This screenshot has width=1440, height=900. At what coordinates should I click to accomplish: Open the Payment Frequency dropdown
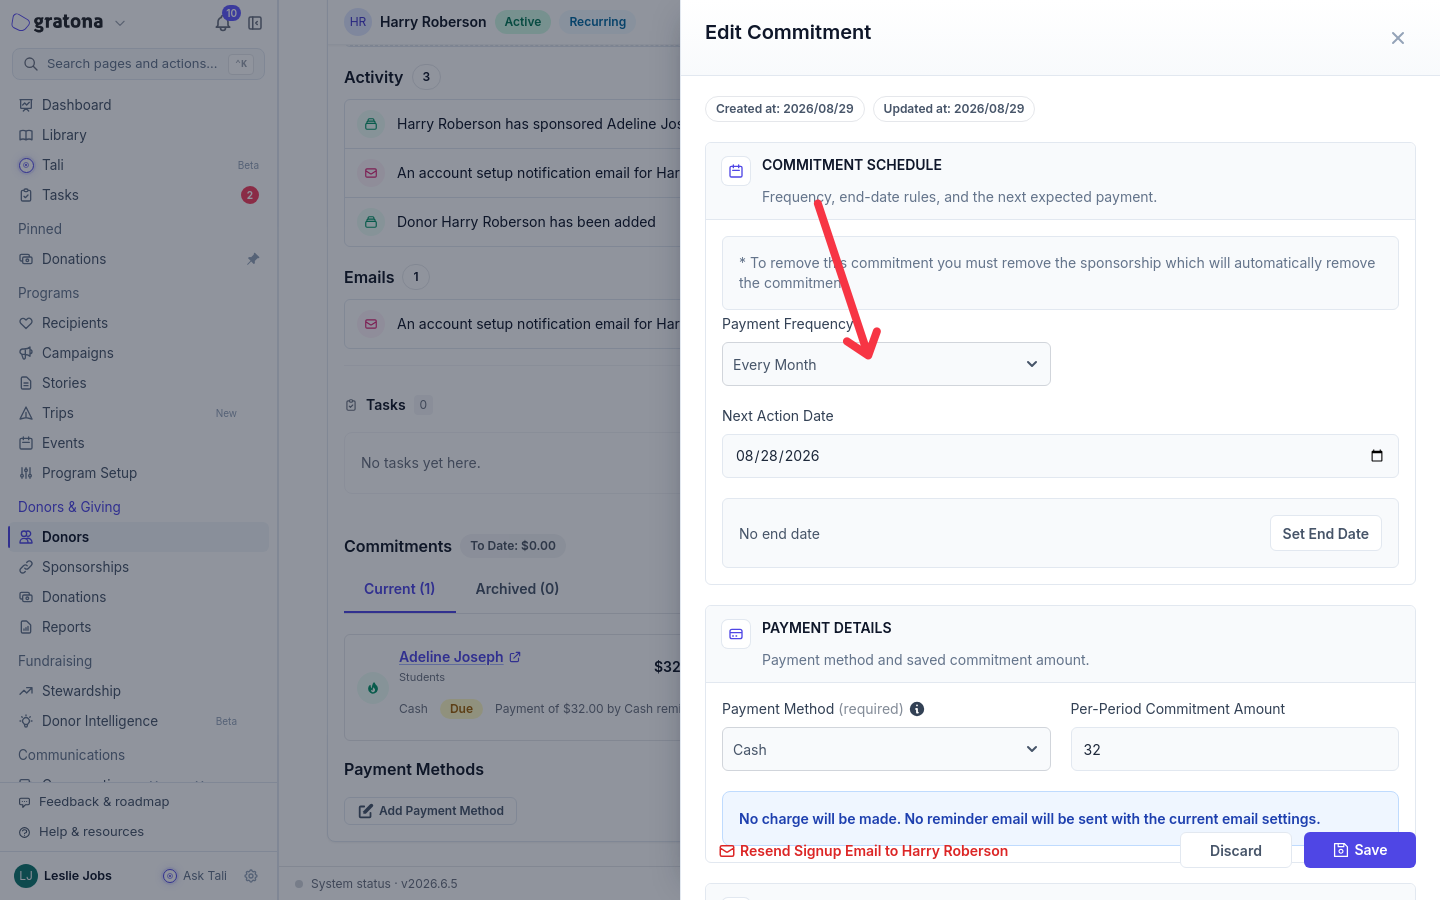[886, 364]
